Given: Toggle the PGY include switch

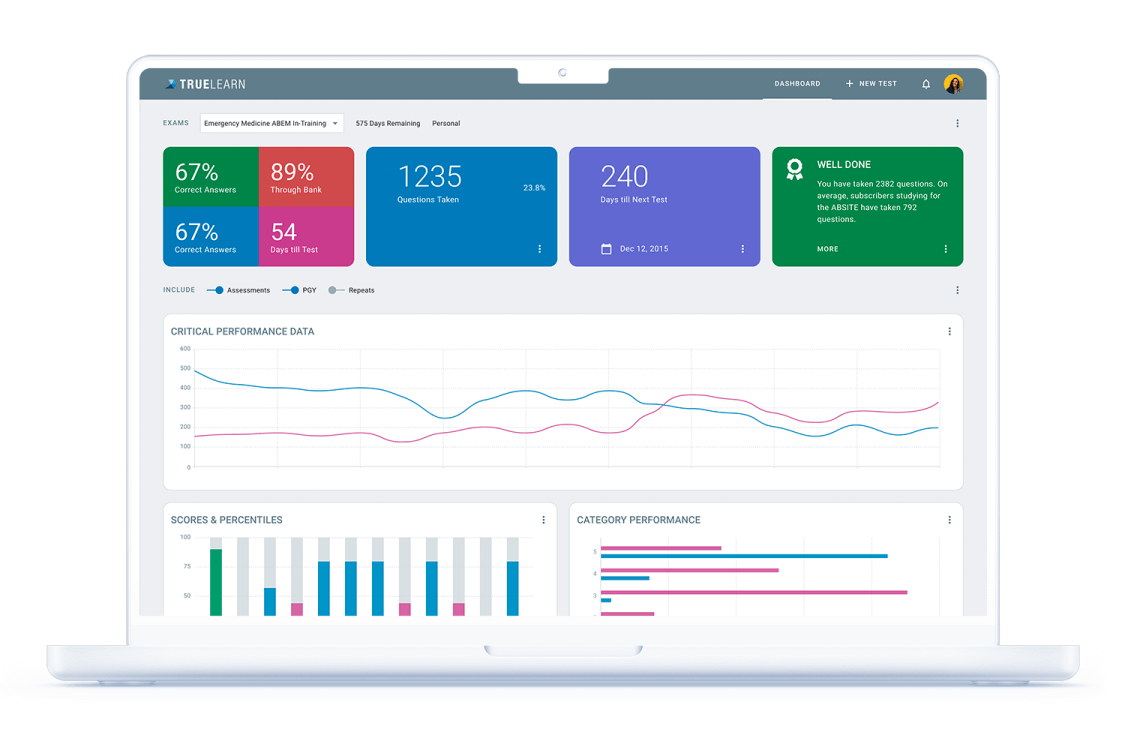Looking at the screenshot, I should click(291, 291).
